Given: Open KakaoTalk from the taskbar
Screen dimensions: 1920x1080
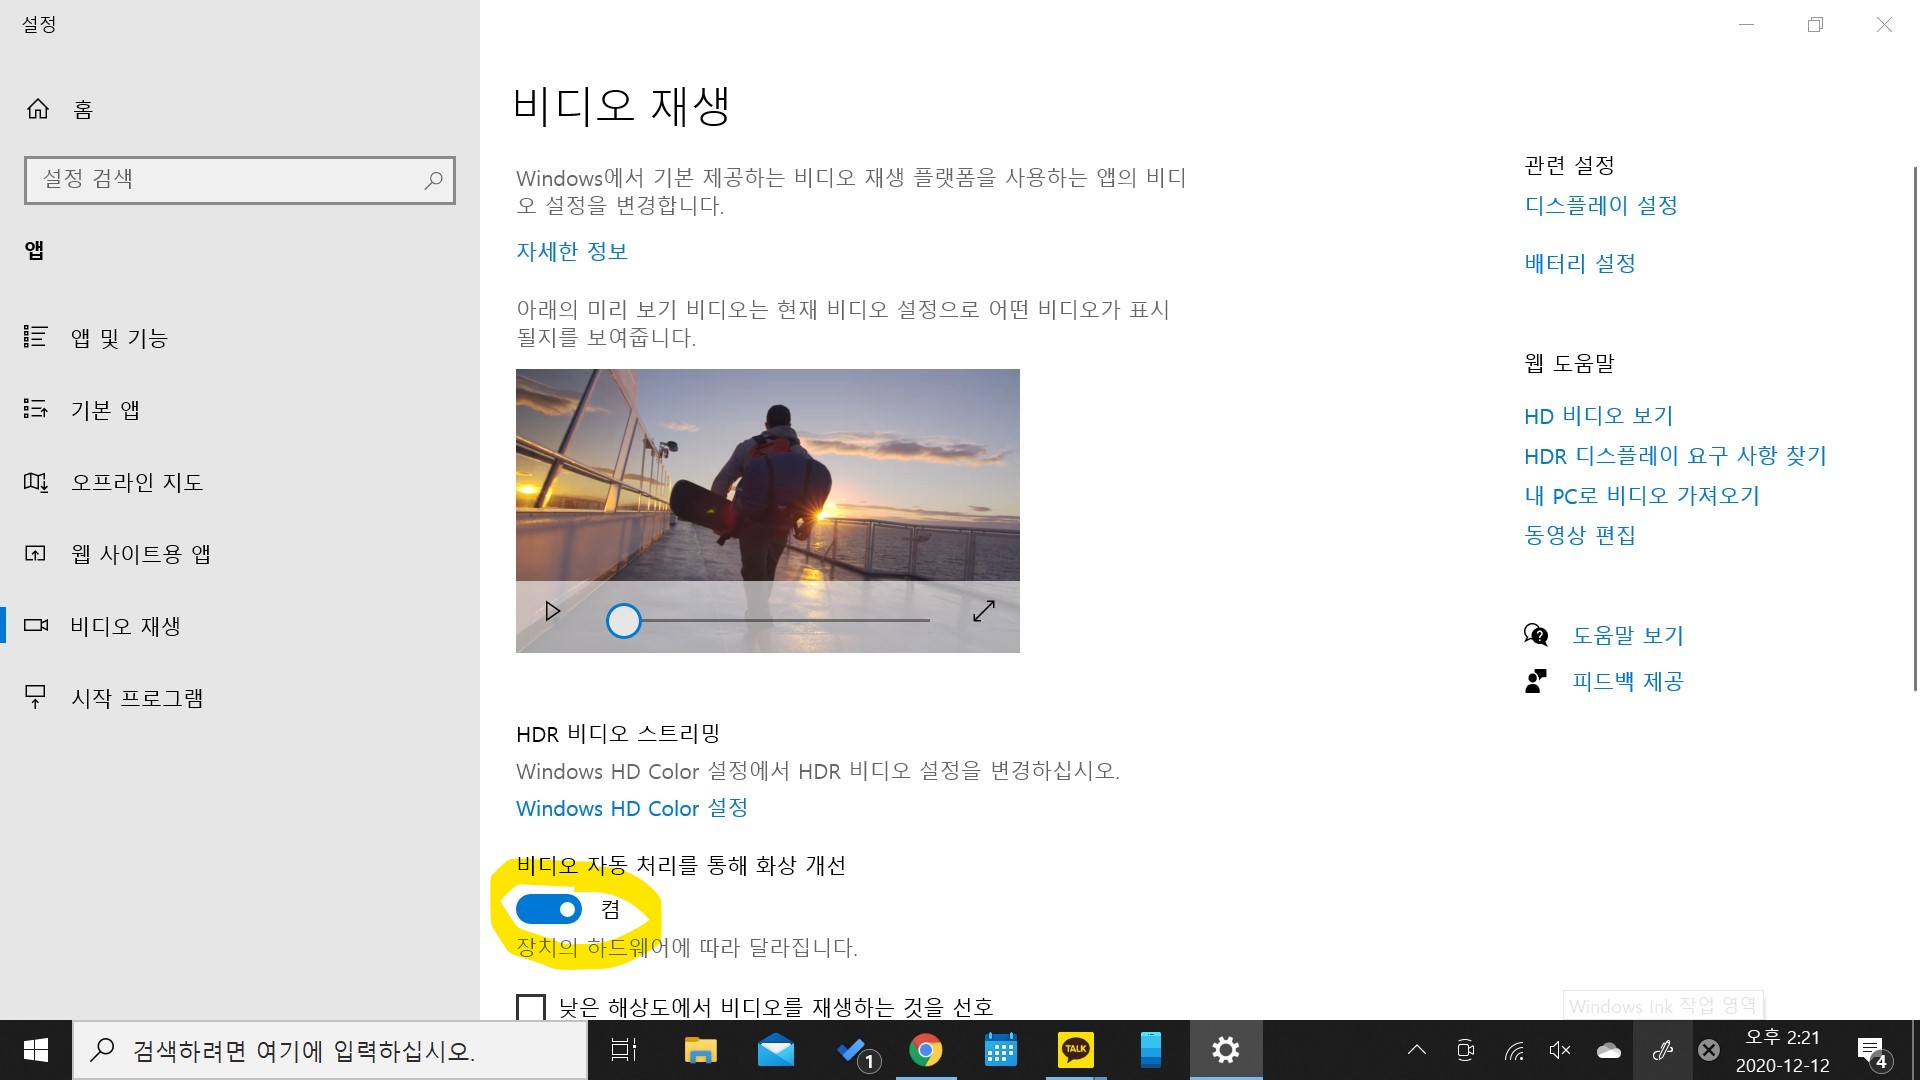Looking at the screenshot, I should [1075, 1050].
